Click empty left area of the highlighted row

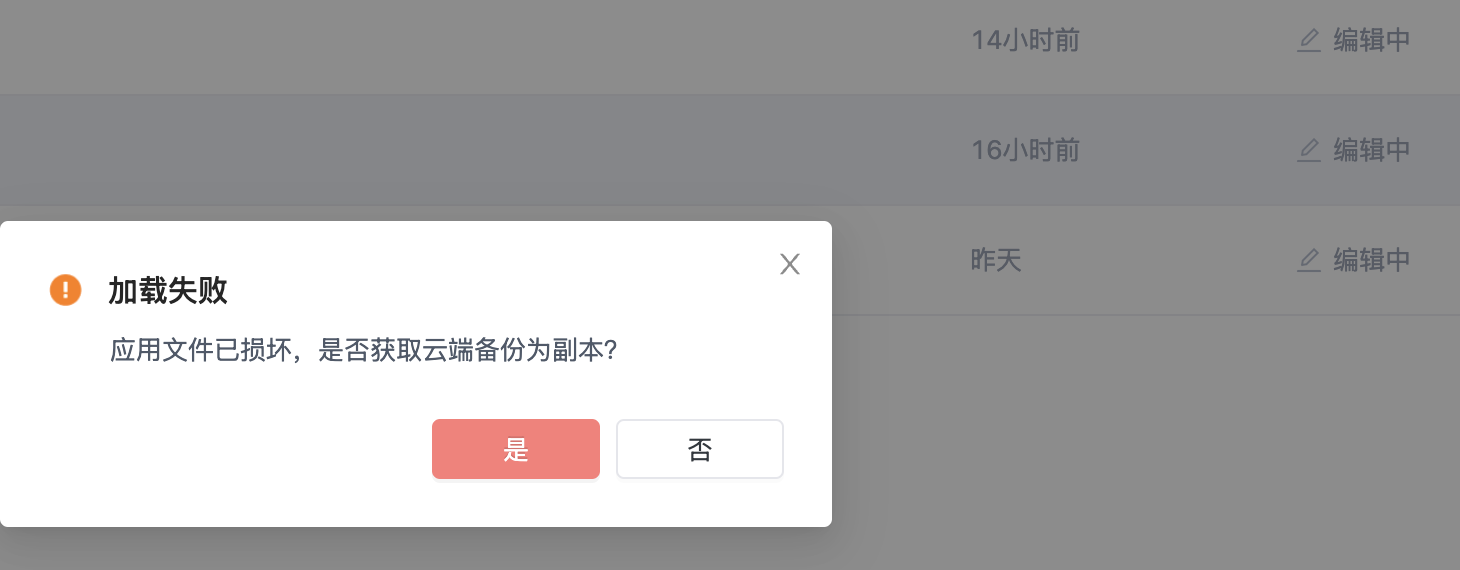click(400, 150)
